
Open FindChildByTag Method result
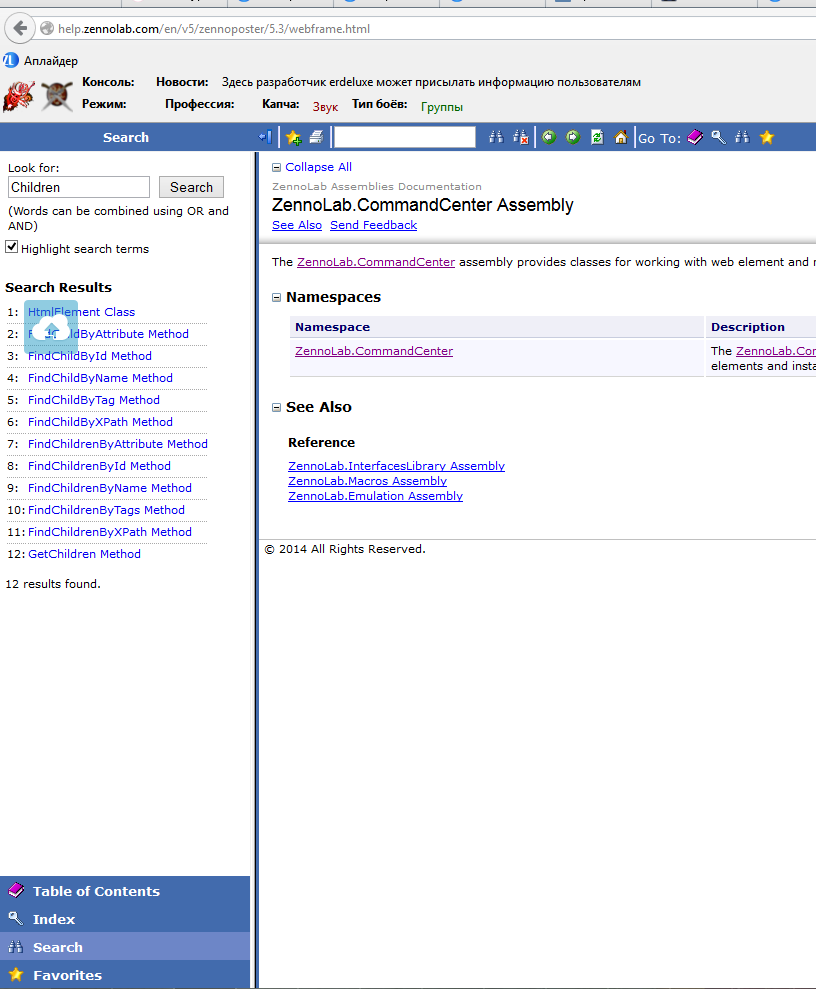click(93, 401)
